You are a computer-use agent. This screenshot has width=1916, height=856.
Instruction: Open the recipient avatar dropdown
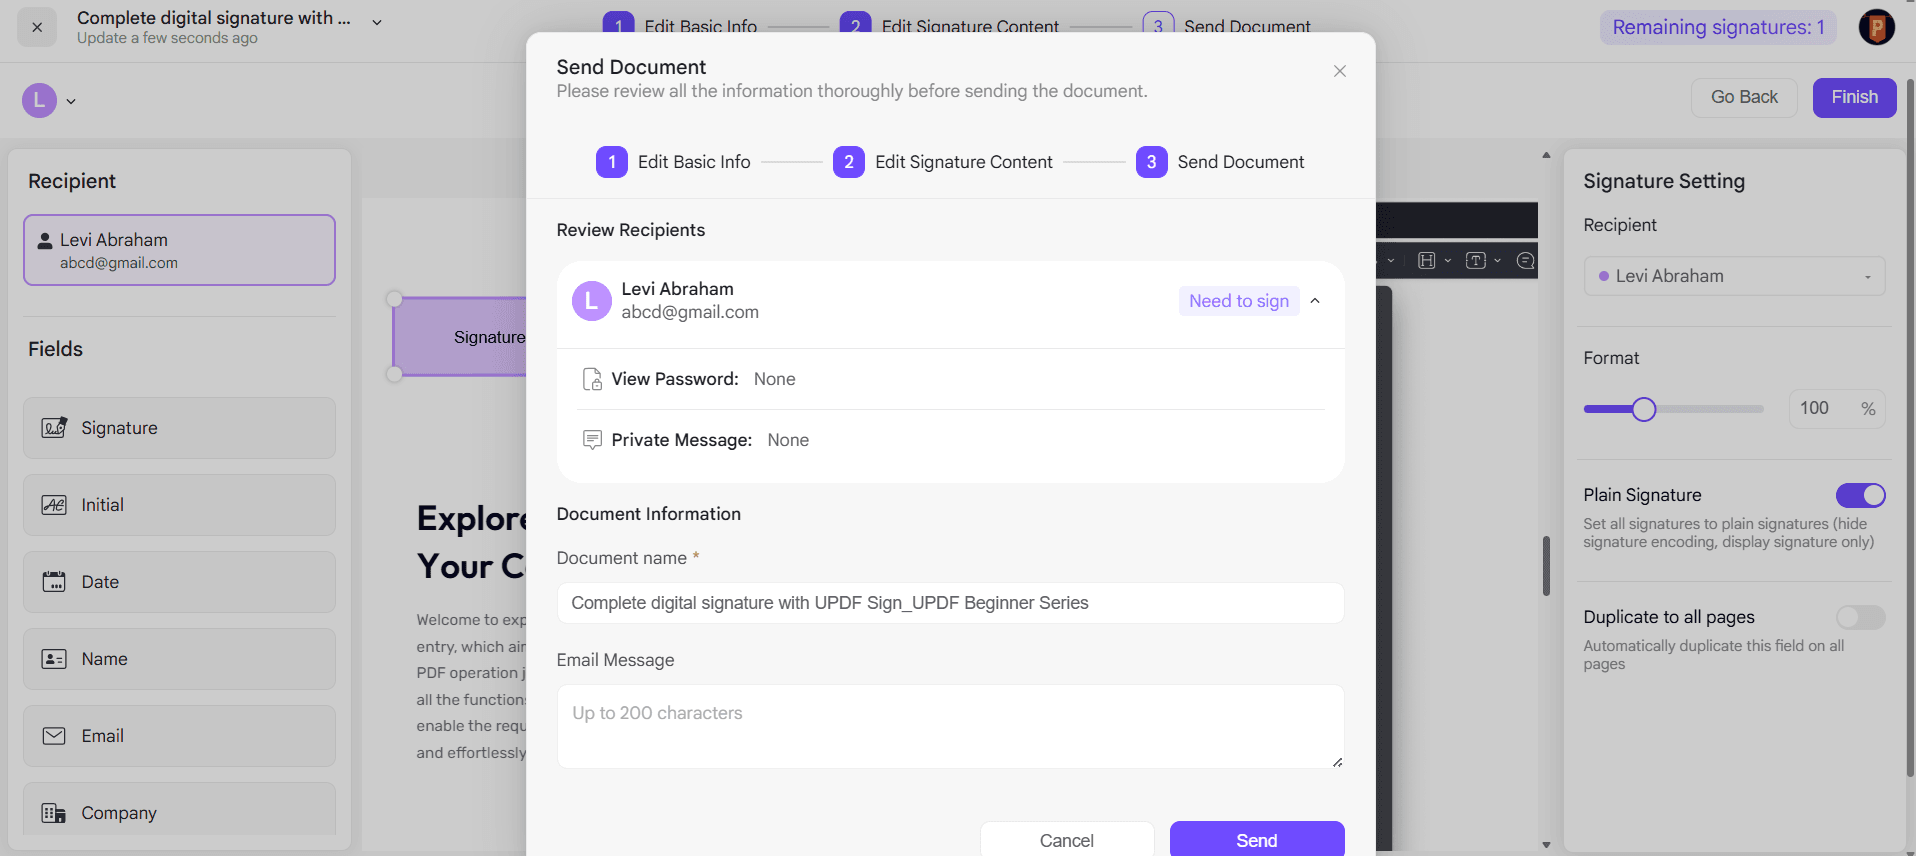click(x=50, y=100)
